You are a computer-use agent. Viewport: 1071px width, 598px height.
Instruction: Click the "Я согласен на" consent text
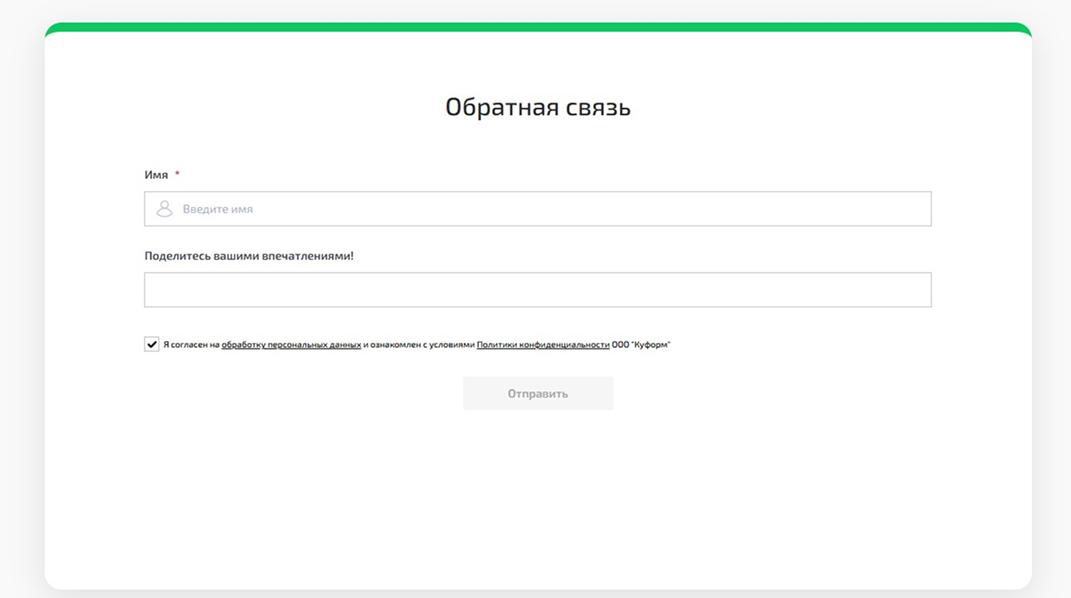(x=191, y=345)
